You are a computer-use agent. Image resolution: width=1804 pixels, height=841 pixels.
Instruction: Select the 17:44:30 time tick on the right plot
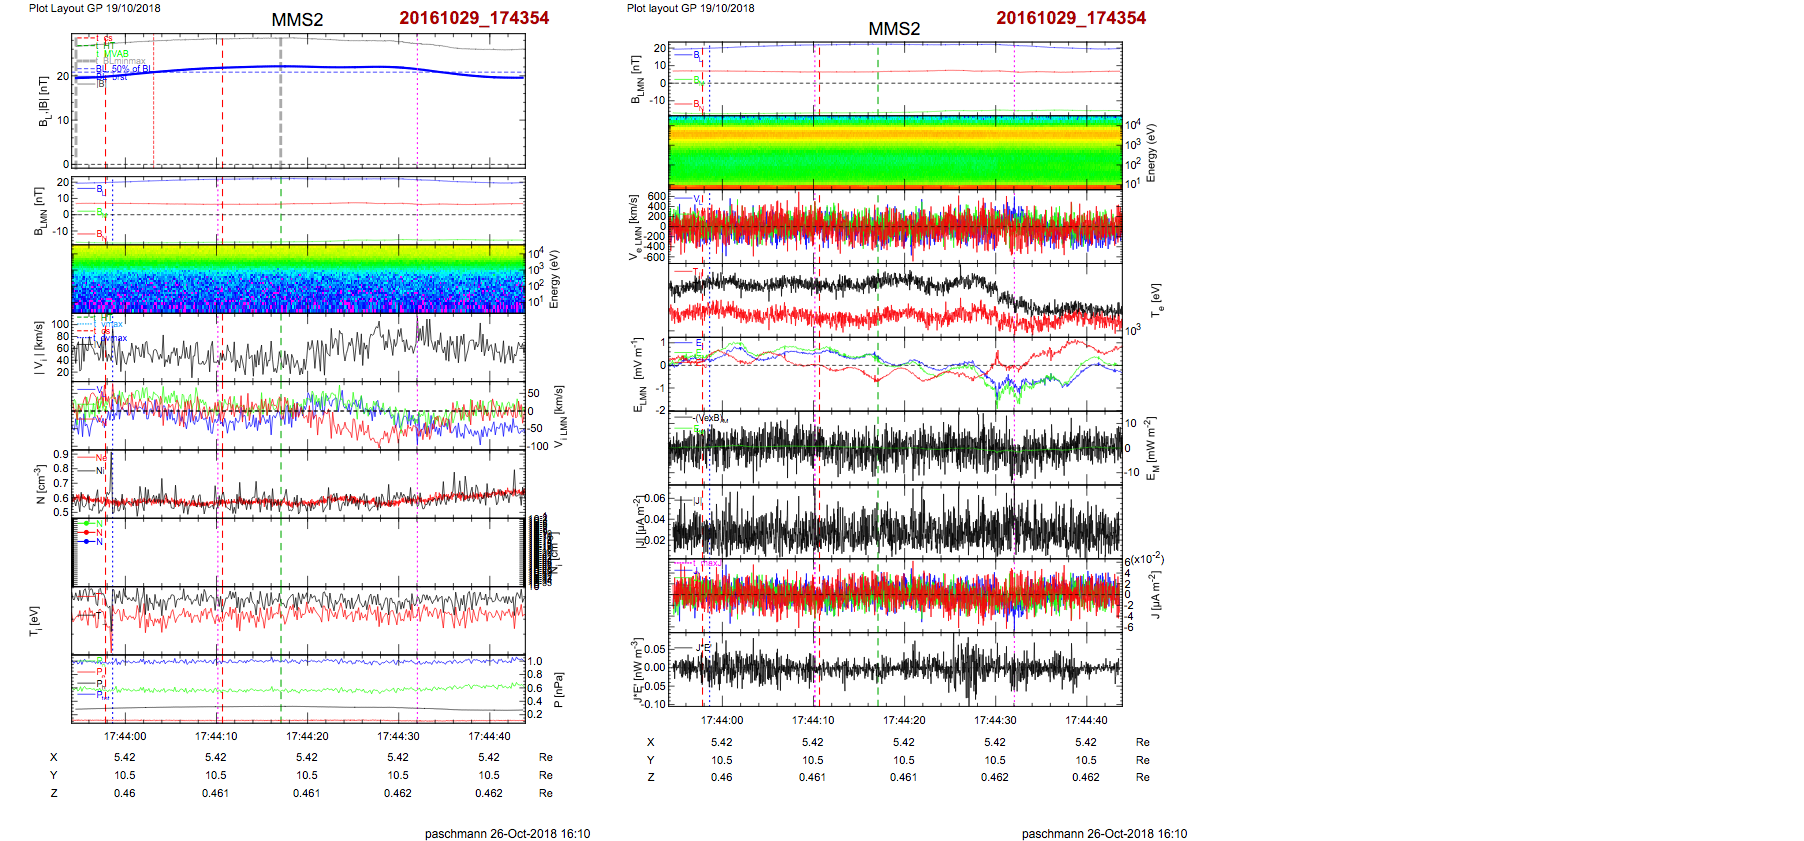point(995,720)
